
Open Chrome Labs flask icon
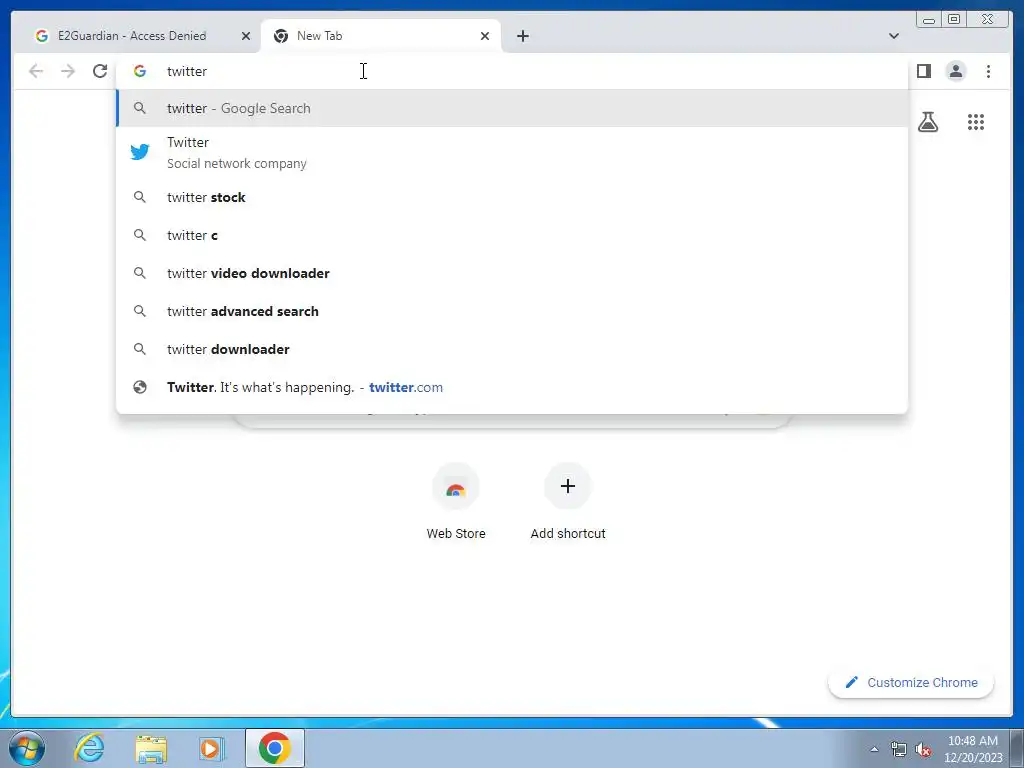click(927, 122)
